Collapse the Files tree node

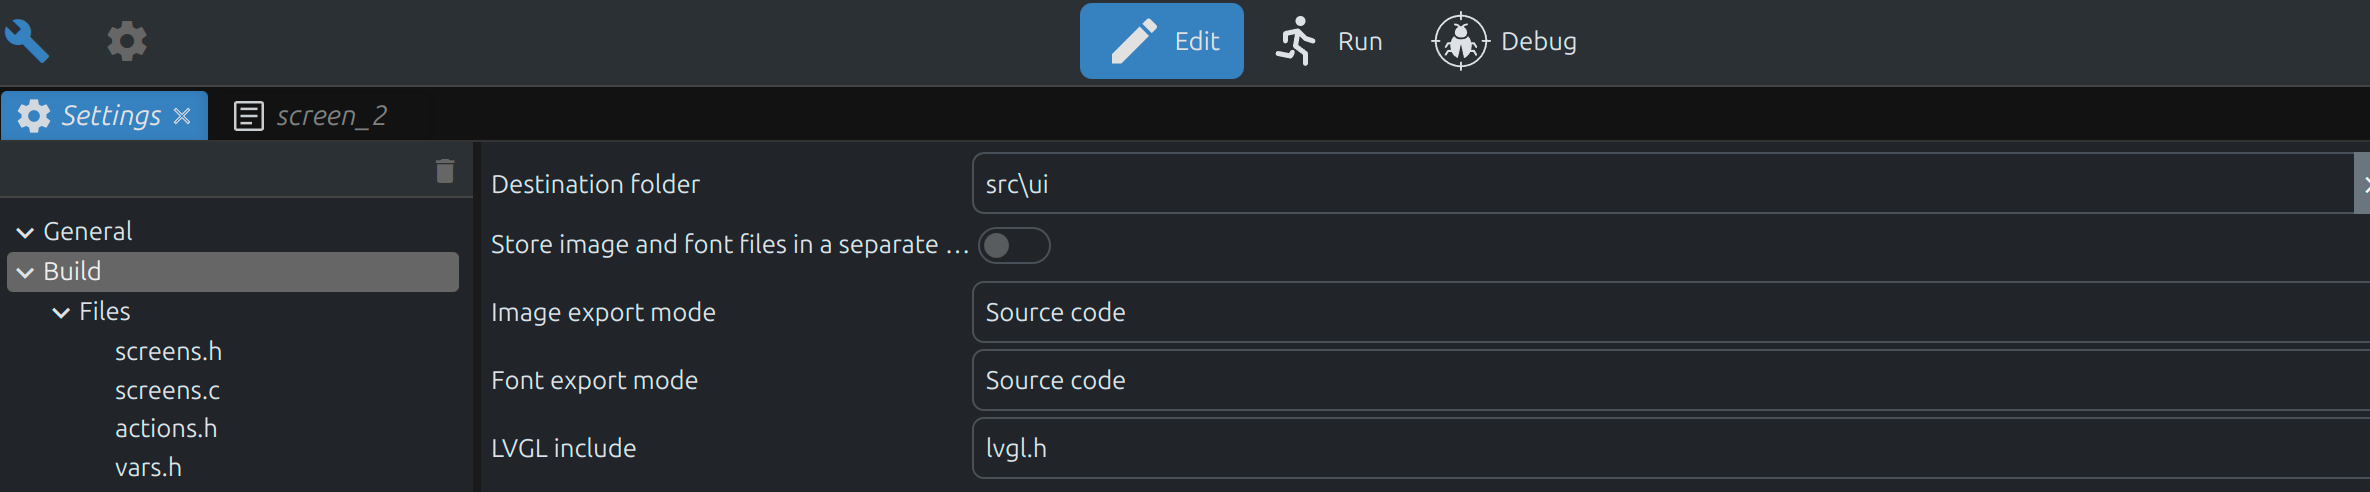pos(61,312)
